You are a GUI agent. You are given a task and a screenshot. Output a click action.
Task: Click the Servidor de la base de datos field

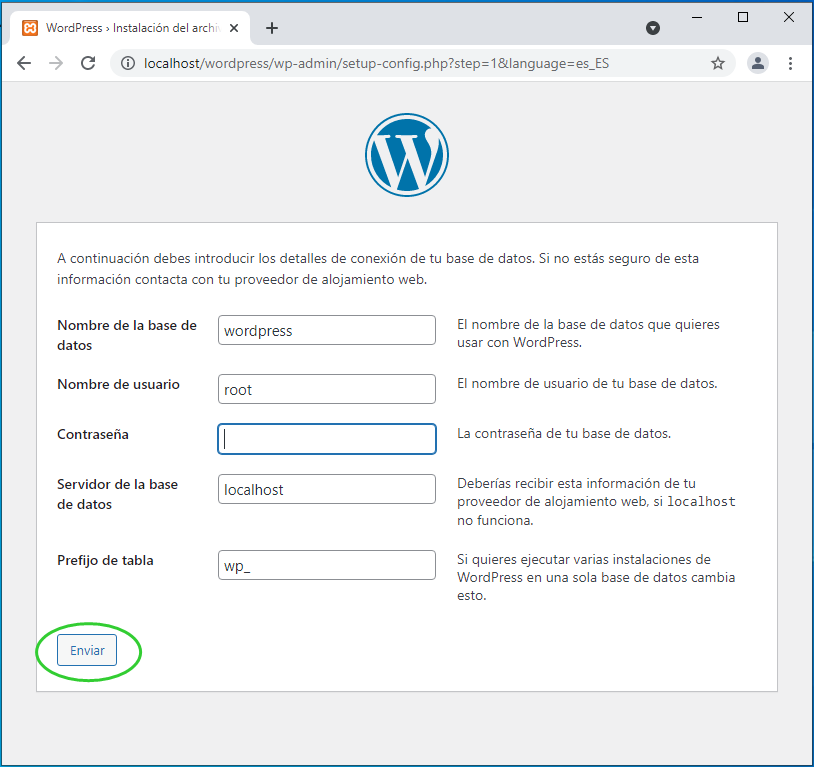click(327, 489)
